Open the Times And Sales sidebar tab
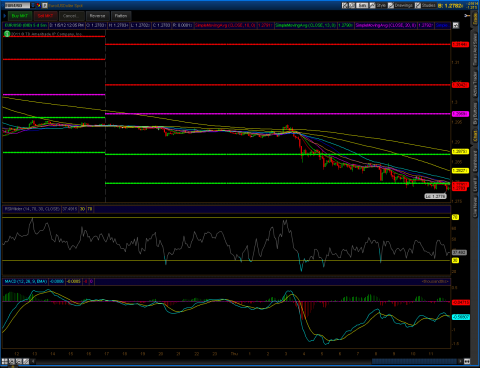 (x=475, y=50)
